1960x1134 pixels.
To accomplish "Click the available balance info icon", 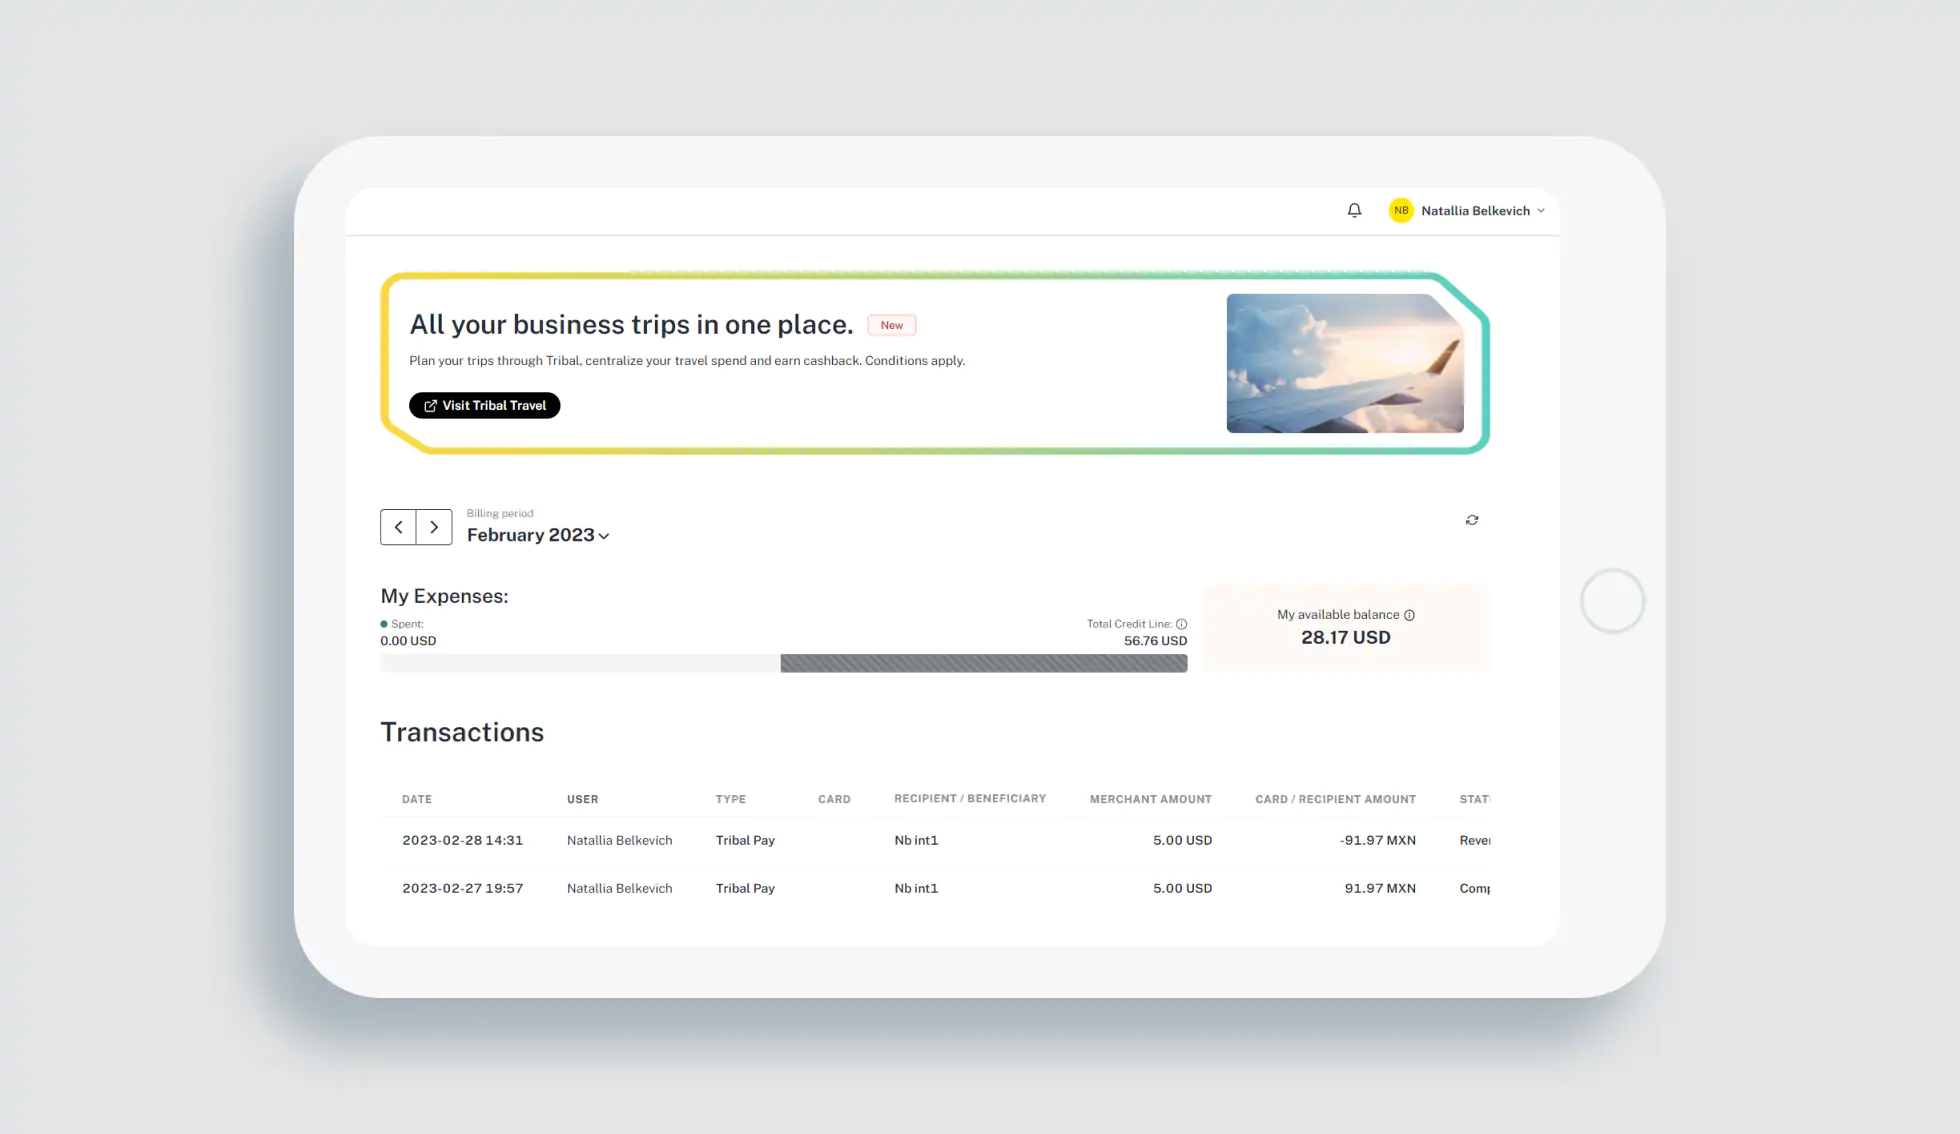I will [1409, 615].
